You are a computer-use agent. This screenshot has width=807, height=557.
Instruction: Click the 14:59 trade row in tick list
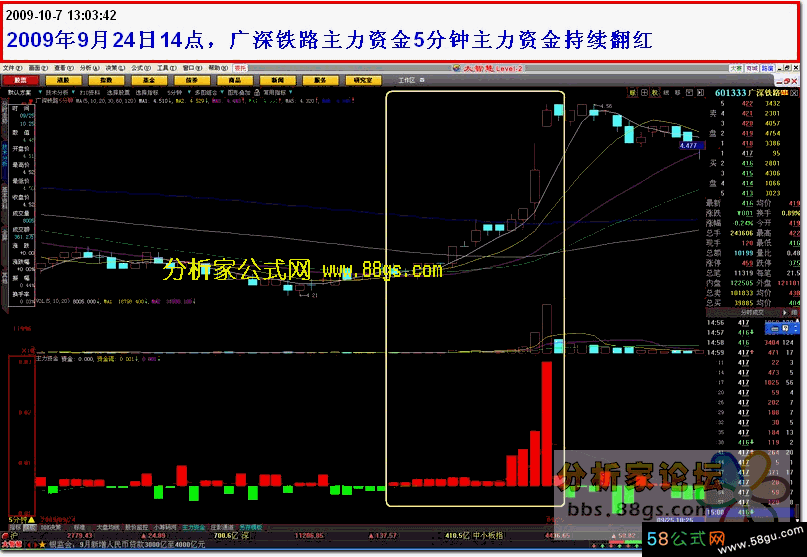point(751,353)
